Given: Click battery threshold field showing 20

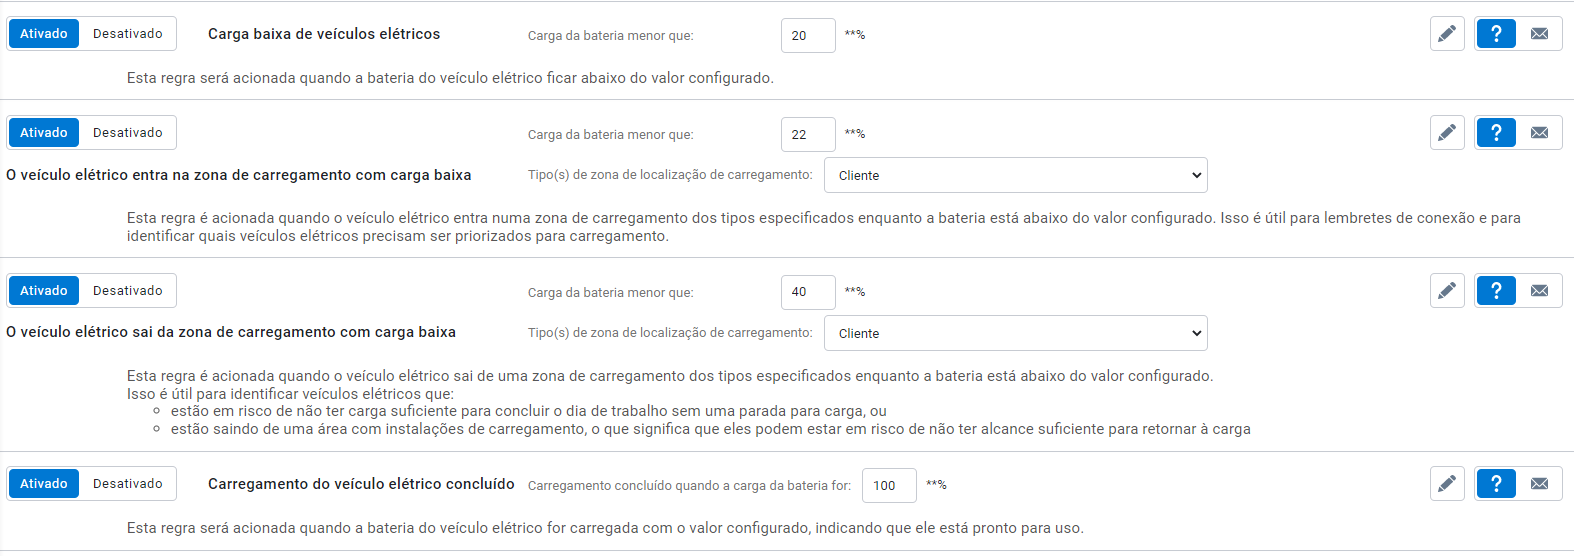Looking at the screenshot, I should click(807, 35).
